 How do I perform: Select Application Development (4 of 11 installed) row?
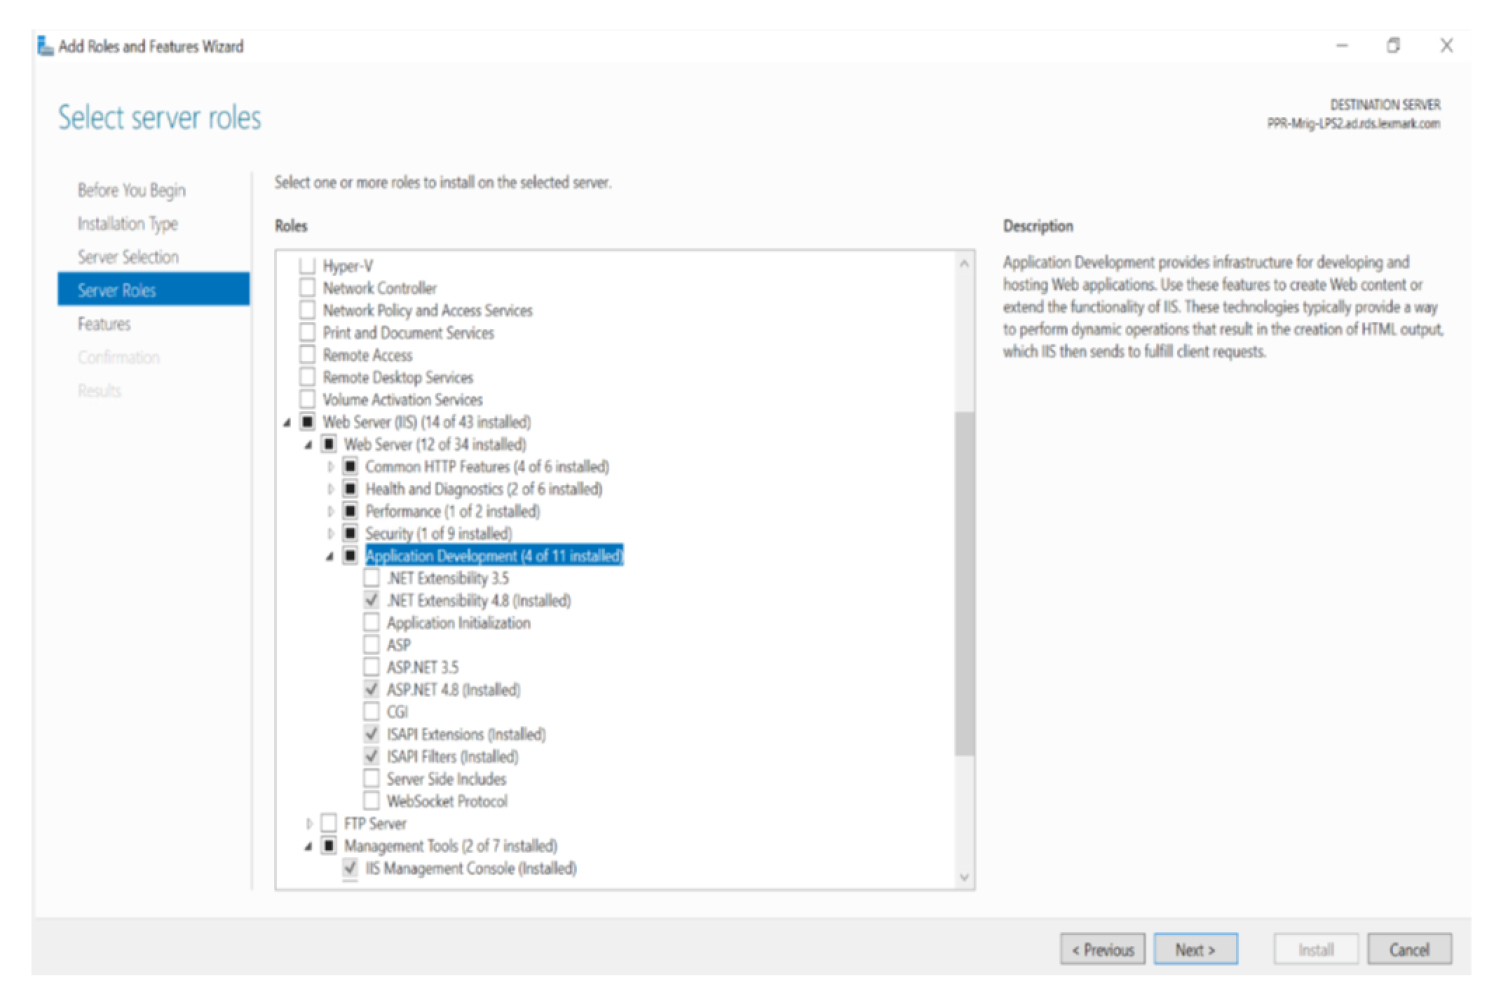click(x=494, y=556)
